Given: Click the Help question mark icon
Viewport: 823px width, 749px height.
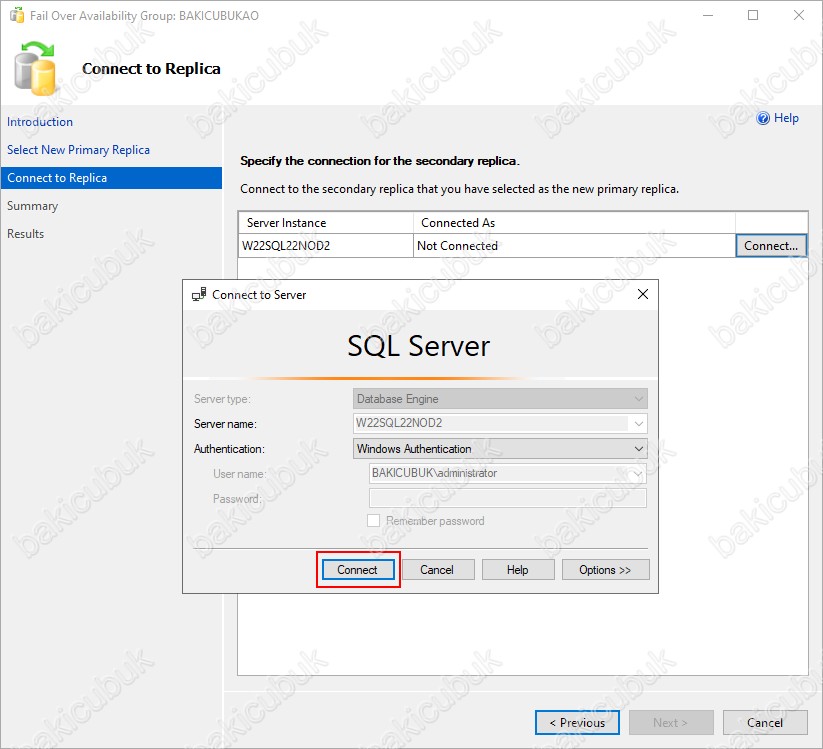Looking at the screenshot, I should (x=763, y=118).
